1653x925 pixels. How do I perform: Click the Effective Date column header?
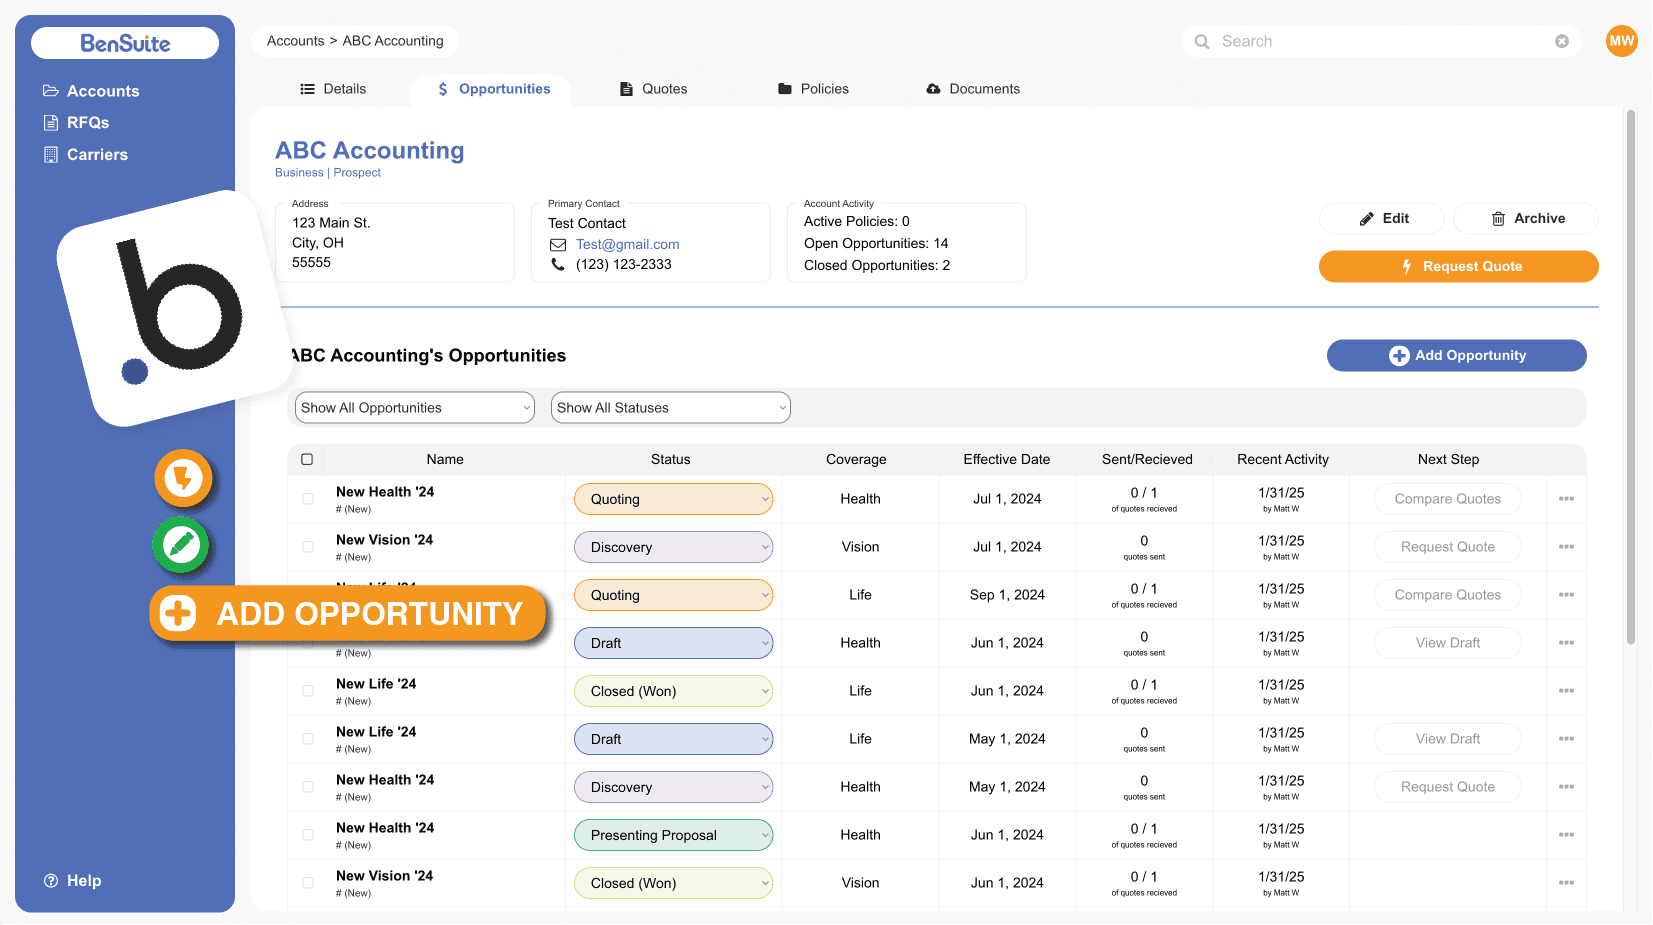tap(1007, 460)
